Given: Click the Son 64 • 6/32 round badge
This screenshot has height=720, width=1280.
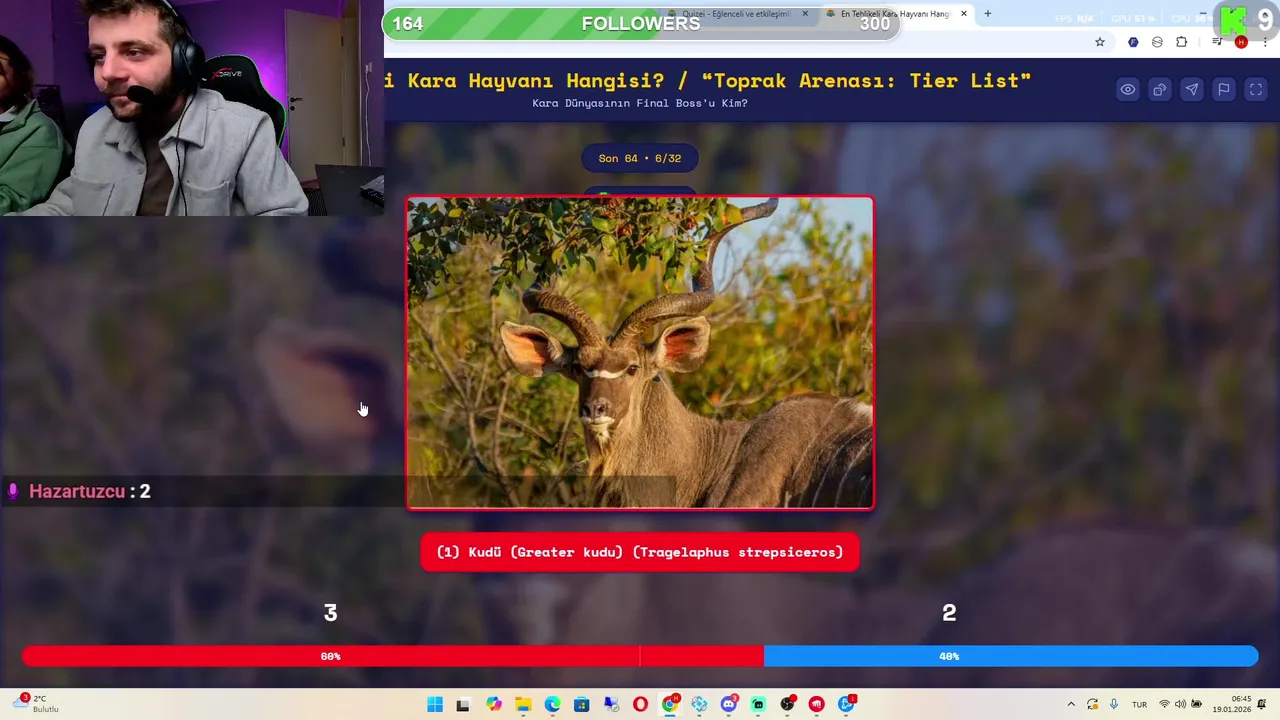Looking at the screenshot, I should [640, 158].
